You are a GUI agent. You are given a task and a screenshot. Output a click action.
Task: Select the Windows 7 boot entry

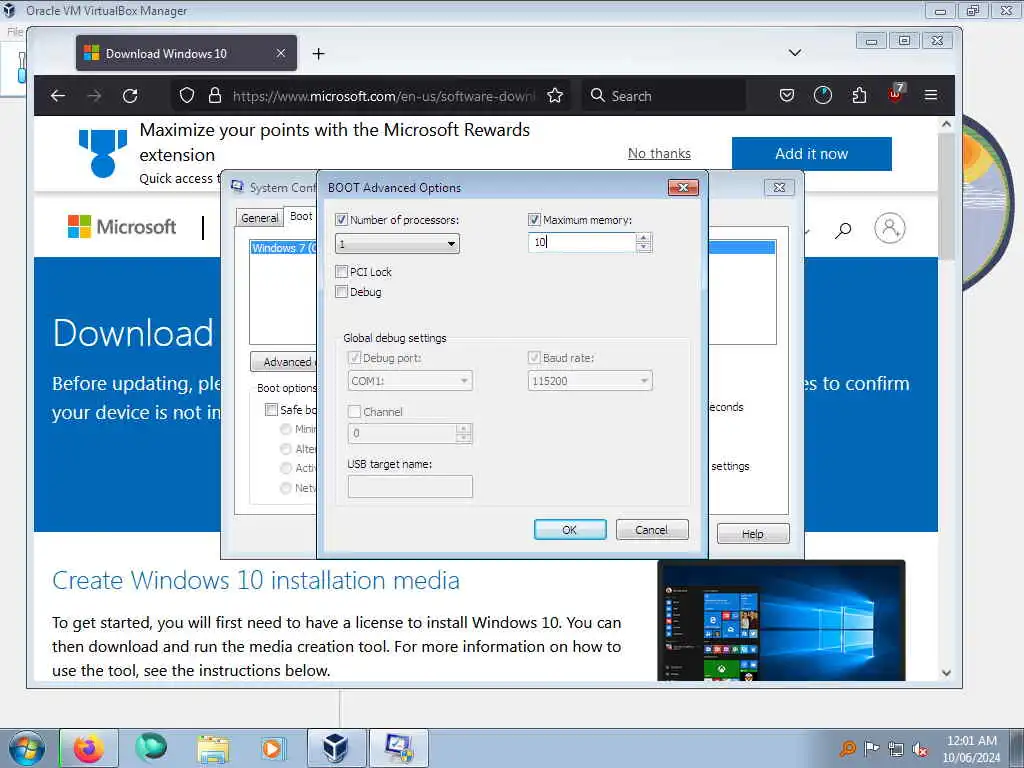tap(283, 248)
